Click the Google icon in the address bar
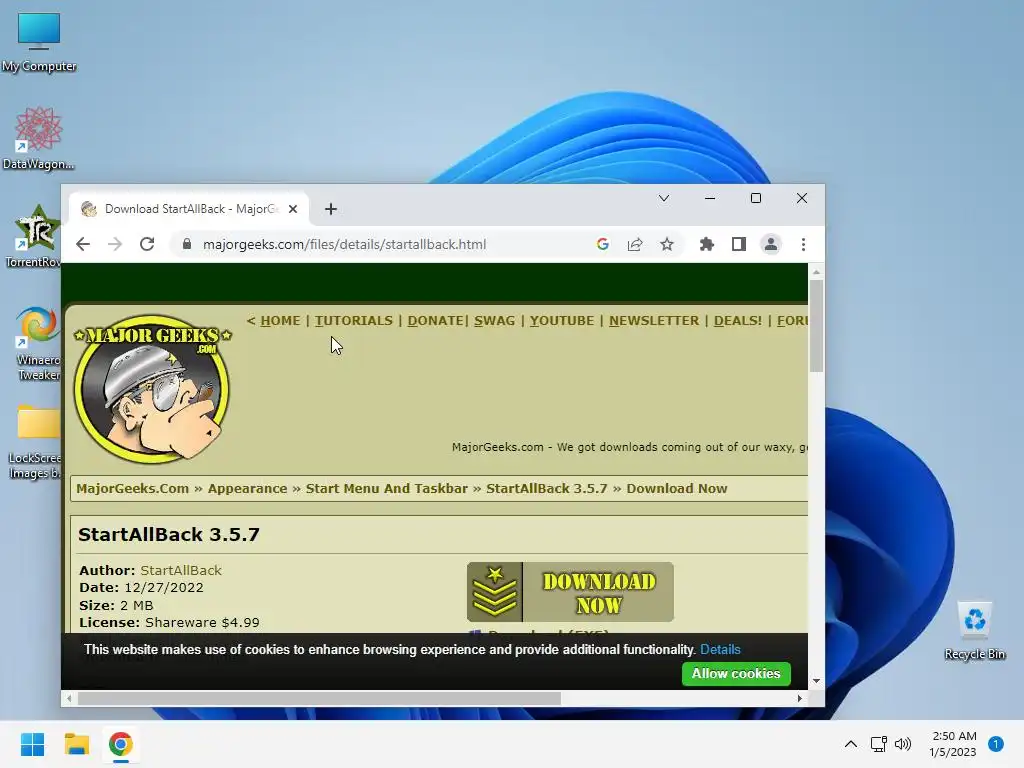Screen dimensions: 1024x768 point(603,244)
